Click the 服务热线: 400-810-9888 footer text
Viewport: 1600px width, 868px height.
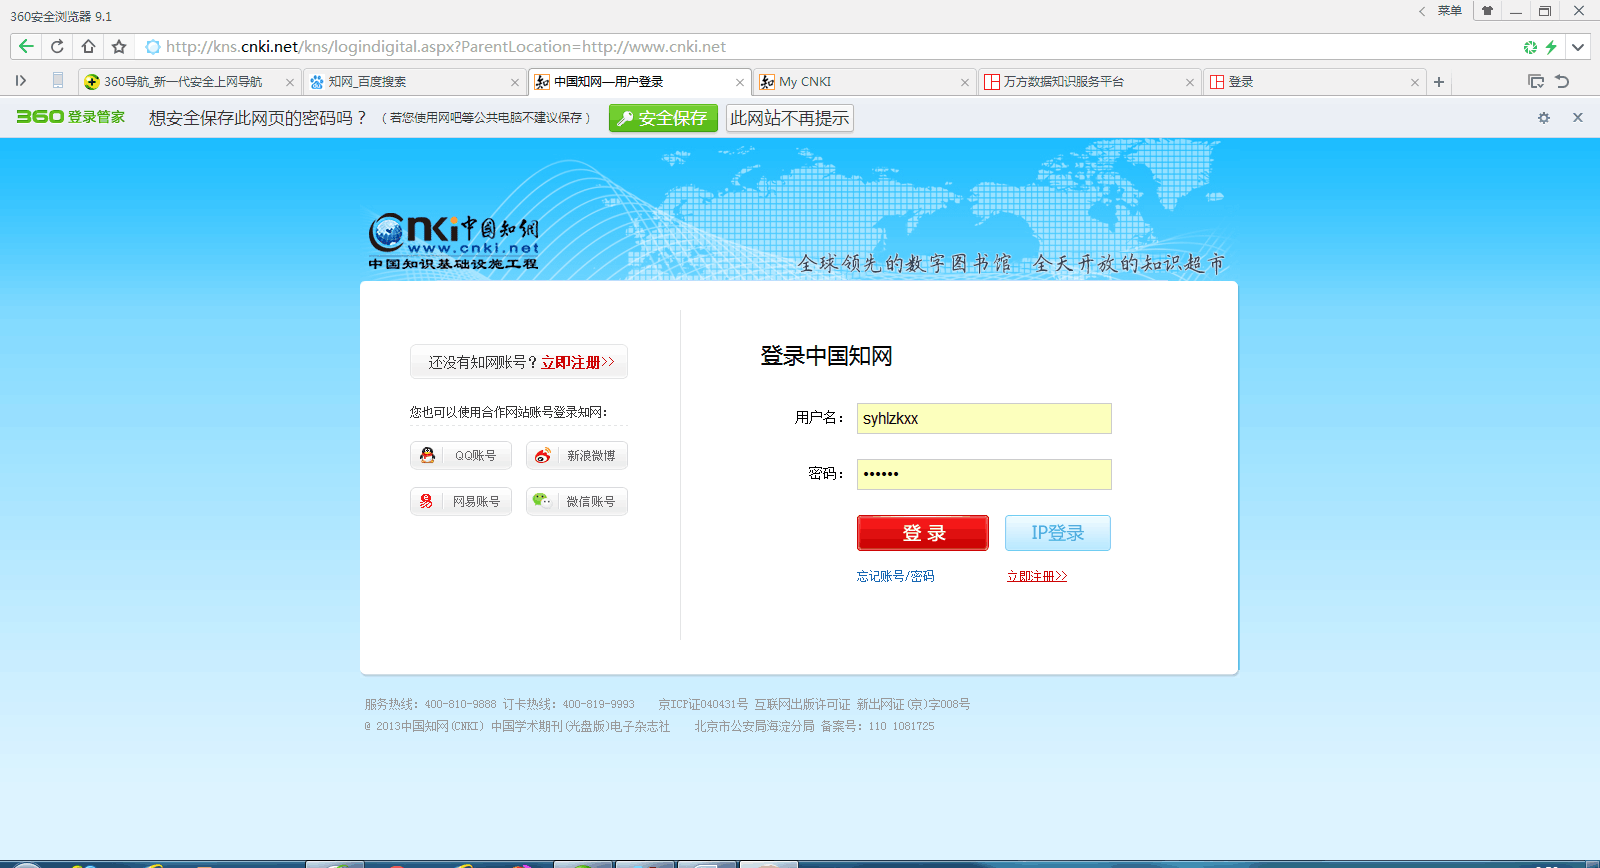coord(430,704)
